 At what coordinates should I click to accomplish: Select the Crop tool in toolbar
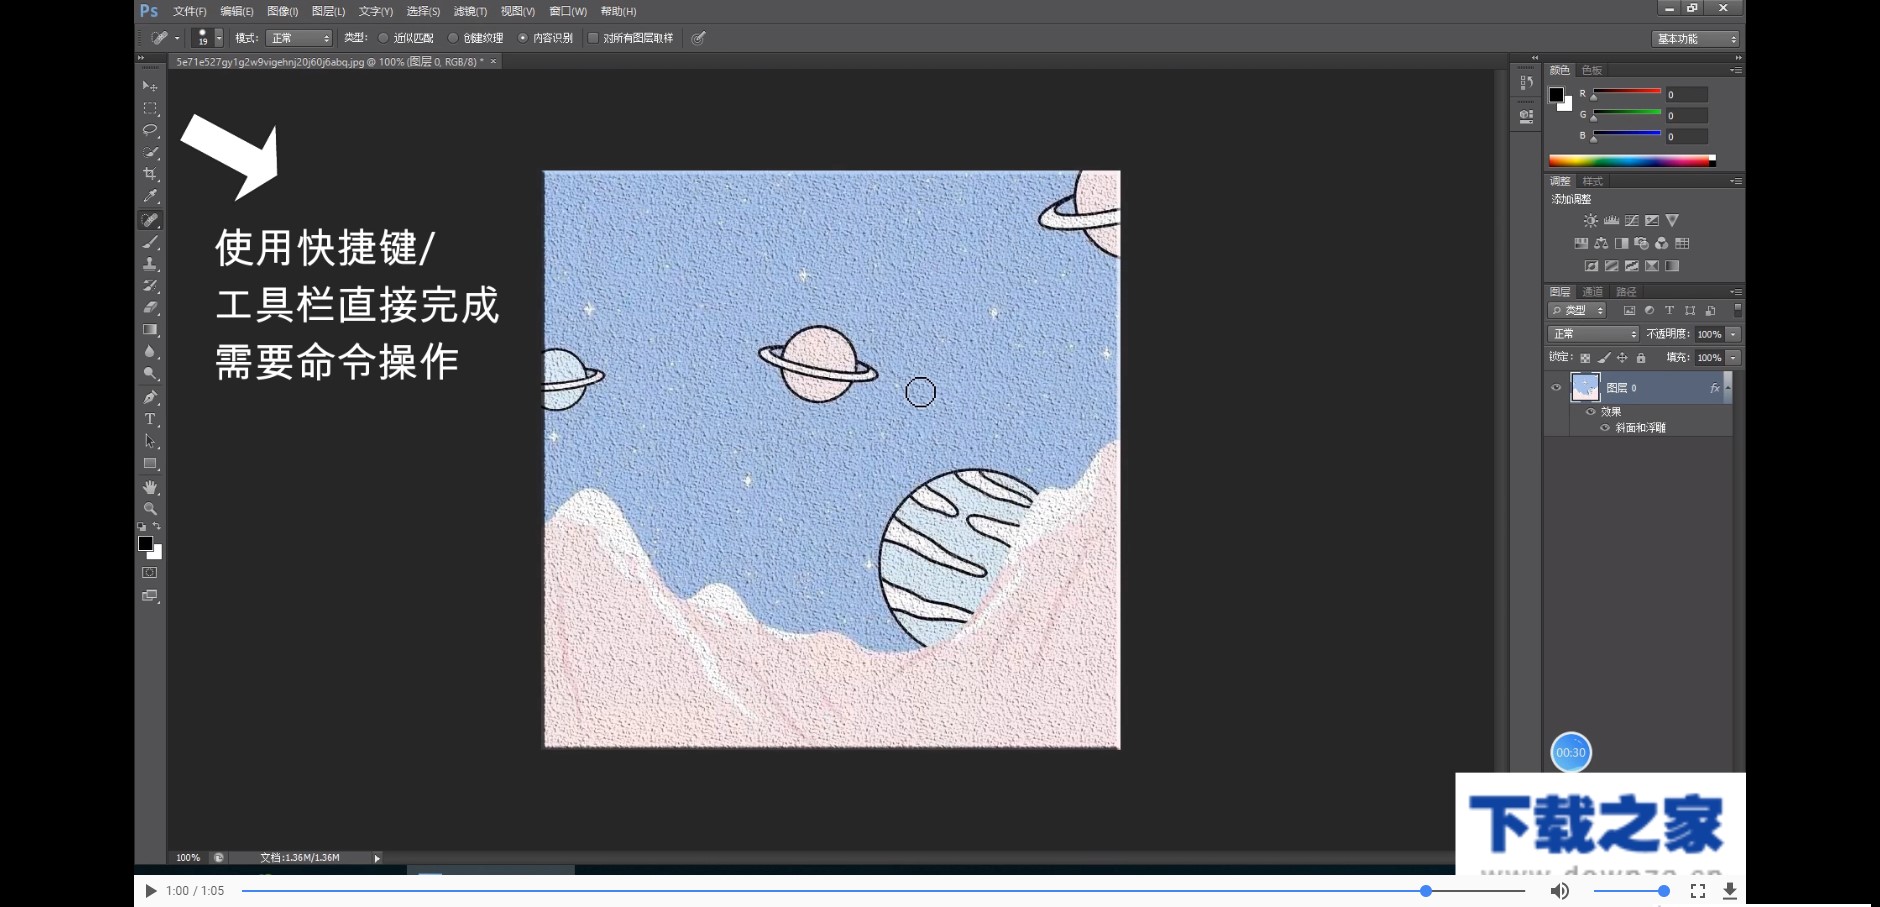point(150,174)
